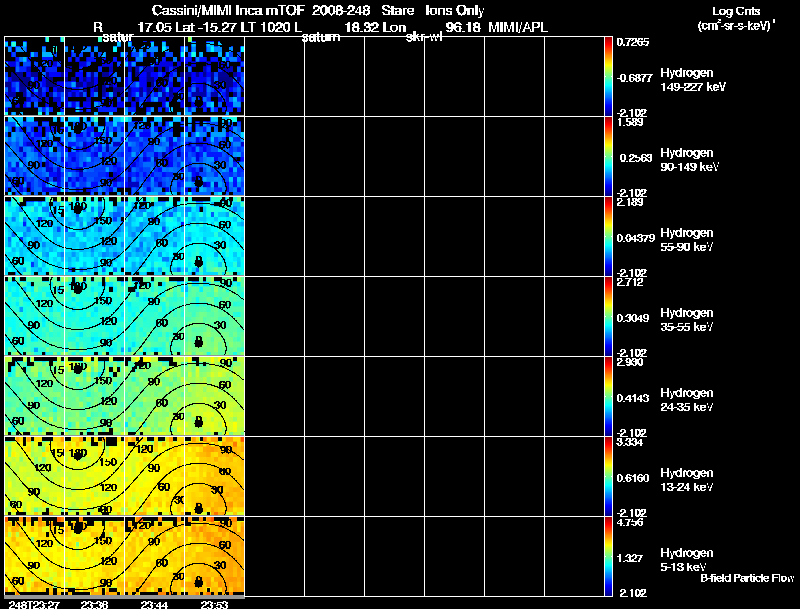Click the 'B-field Particle Flow' label

747,578
